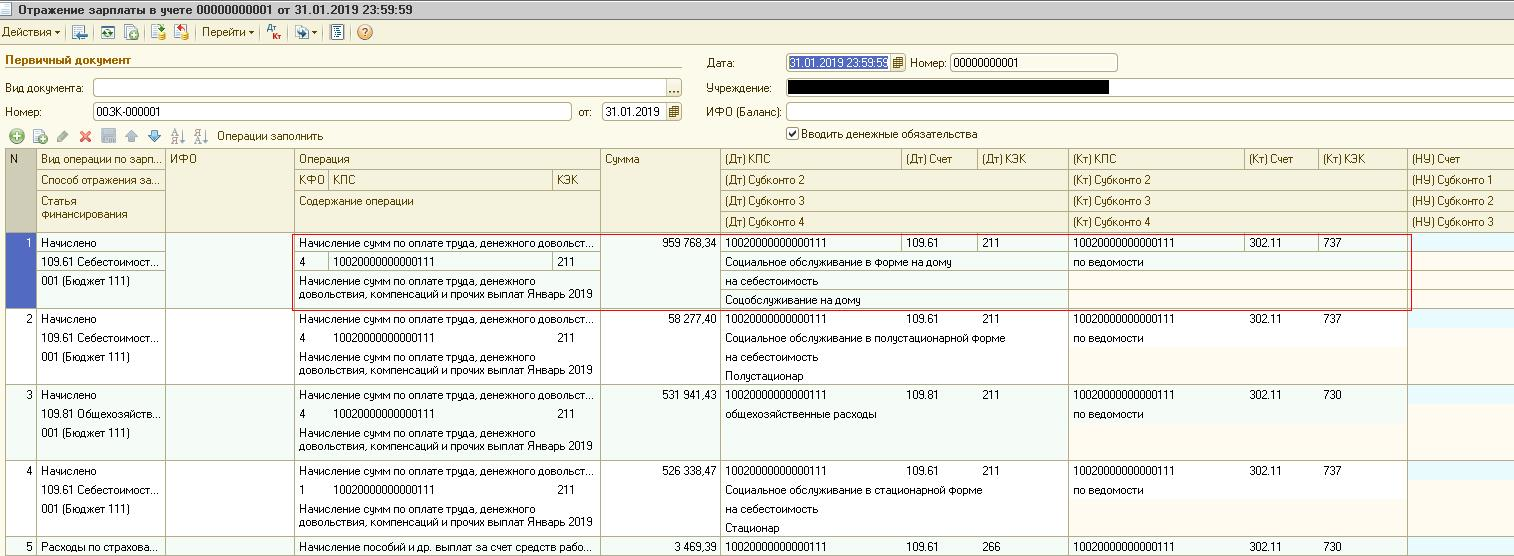Add a new table row with green plus
Screen dimensions: 1514x556
point(17,136)
